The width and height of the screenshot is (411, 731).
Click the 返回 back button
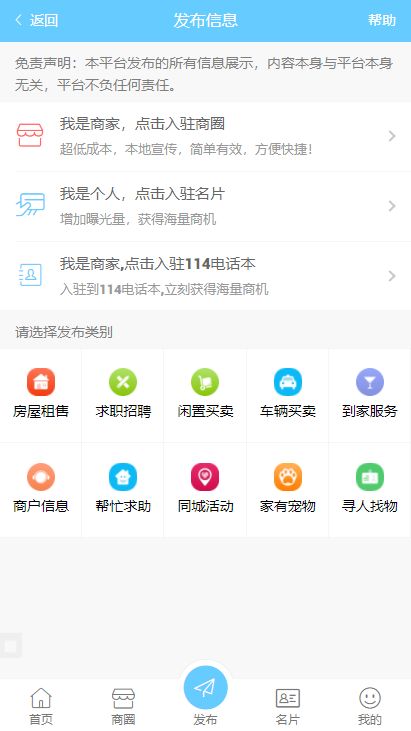pos(36,21)
